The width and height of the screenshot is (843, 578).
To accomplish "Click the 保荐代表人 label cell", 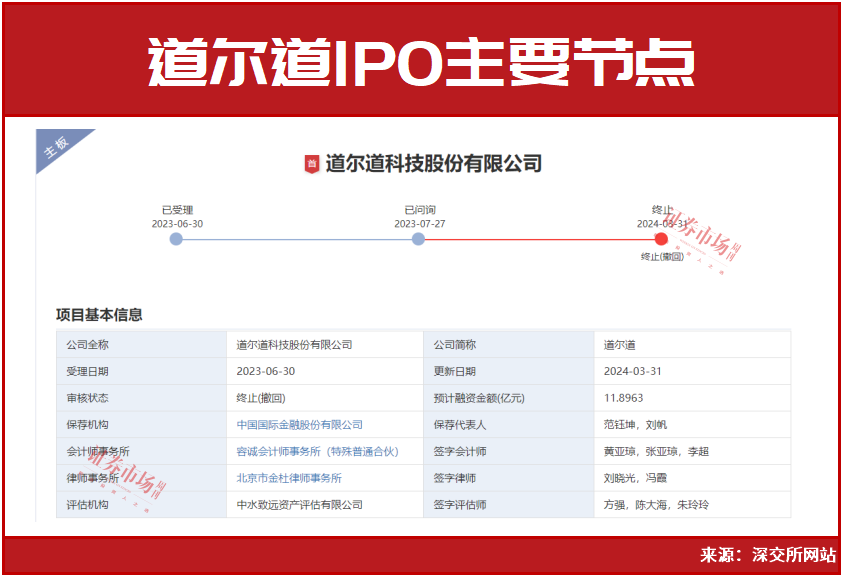I will (509, 425).
